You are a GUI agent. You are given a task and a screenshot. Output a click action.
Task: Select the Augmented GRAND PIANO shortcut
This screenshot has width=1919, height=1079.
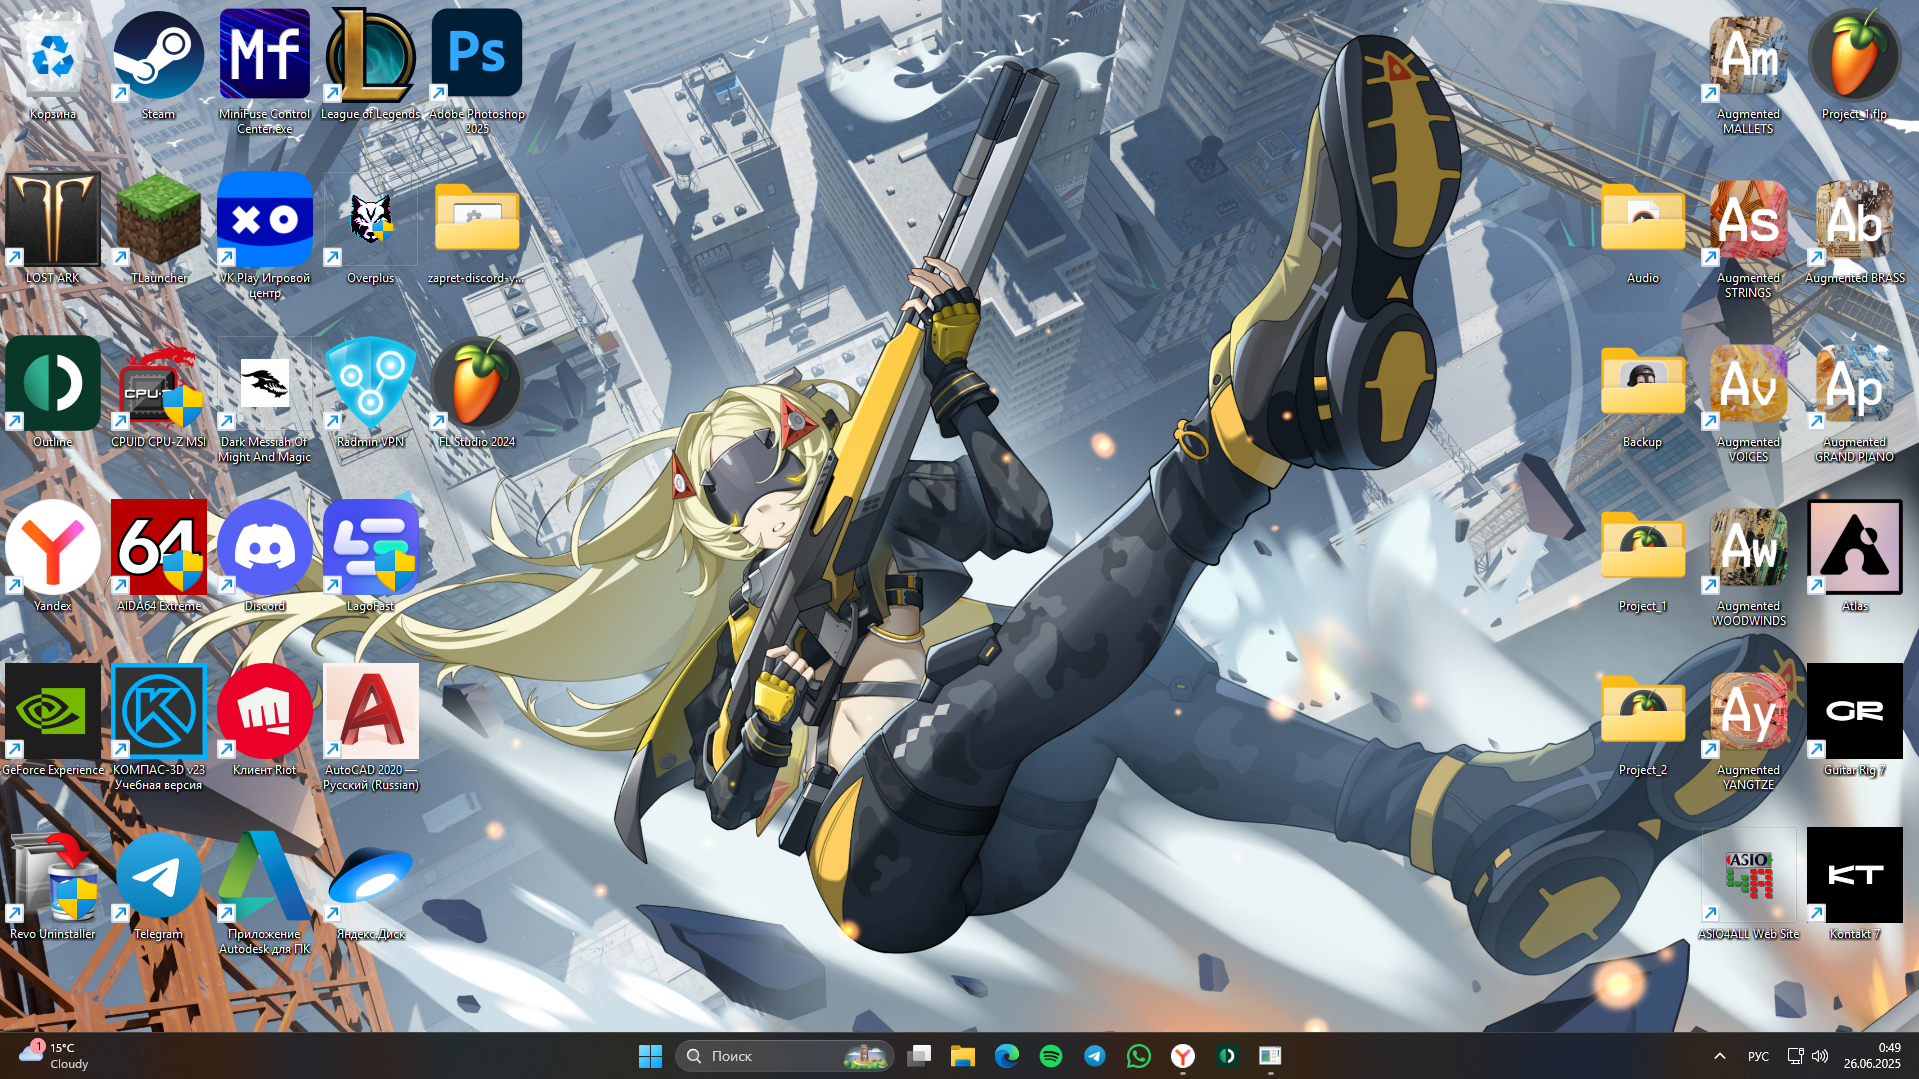[1855, 400]
